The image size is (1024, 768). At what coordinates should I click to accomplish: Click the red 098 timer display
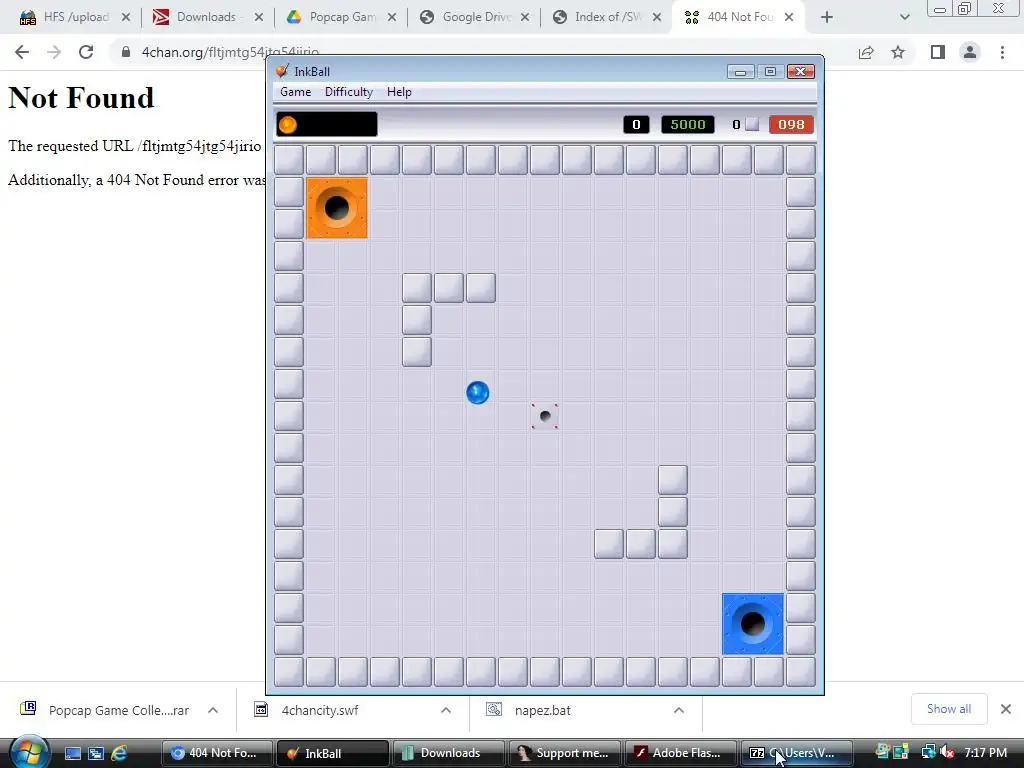pos(791,124)
